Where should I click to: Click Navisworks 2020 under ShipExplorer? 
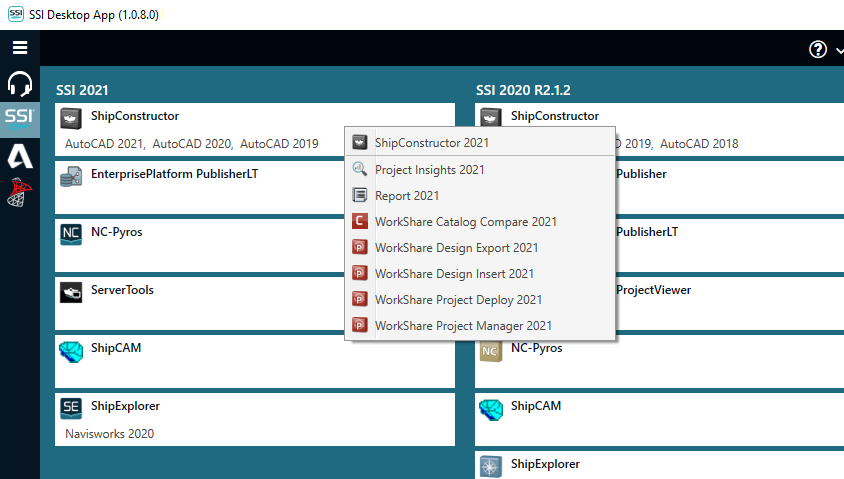[109, 434]
